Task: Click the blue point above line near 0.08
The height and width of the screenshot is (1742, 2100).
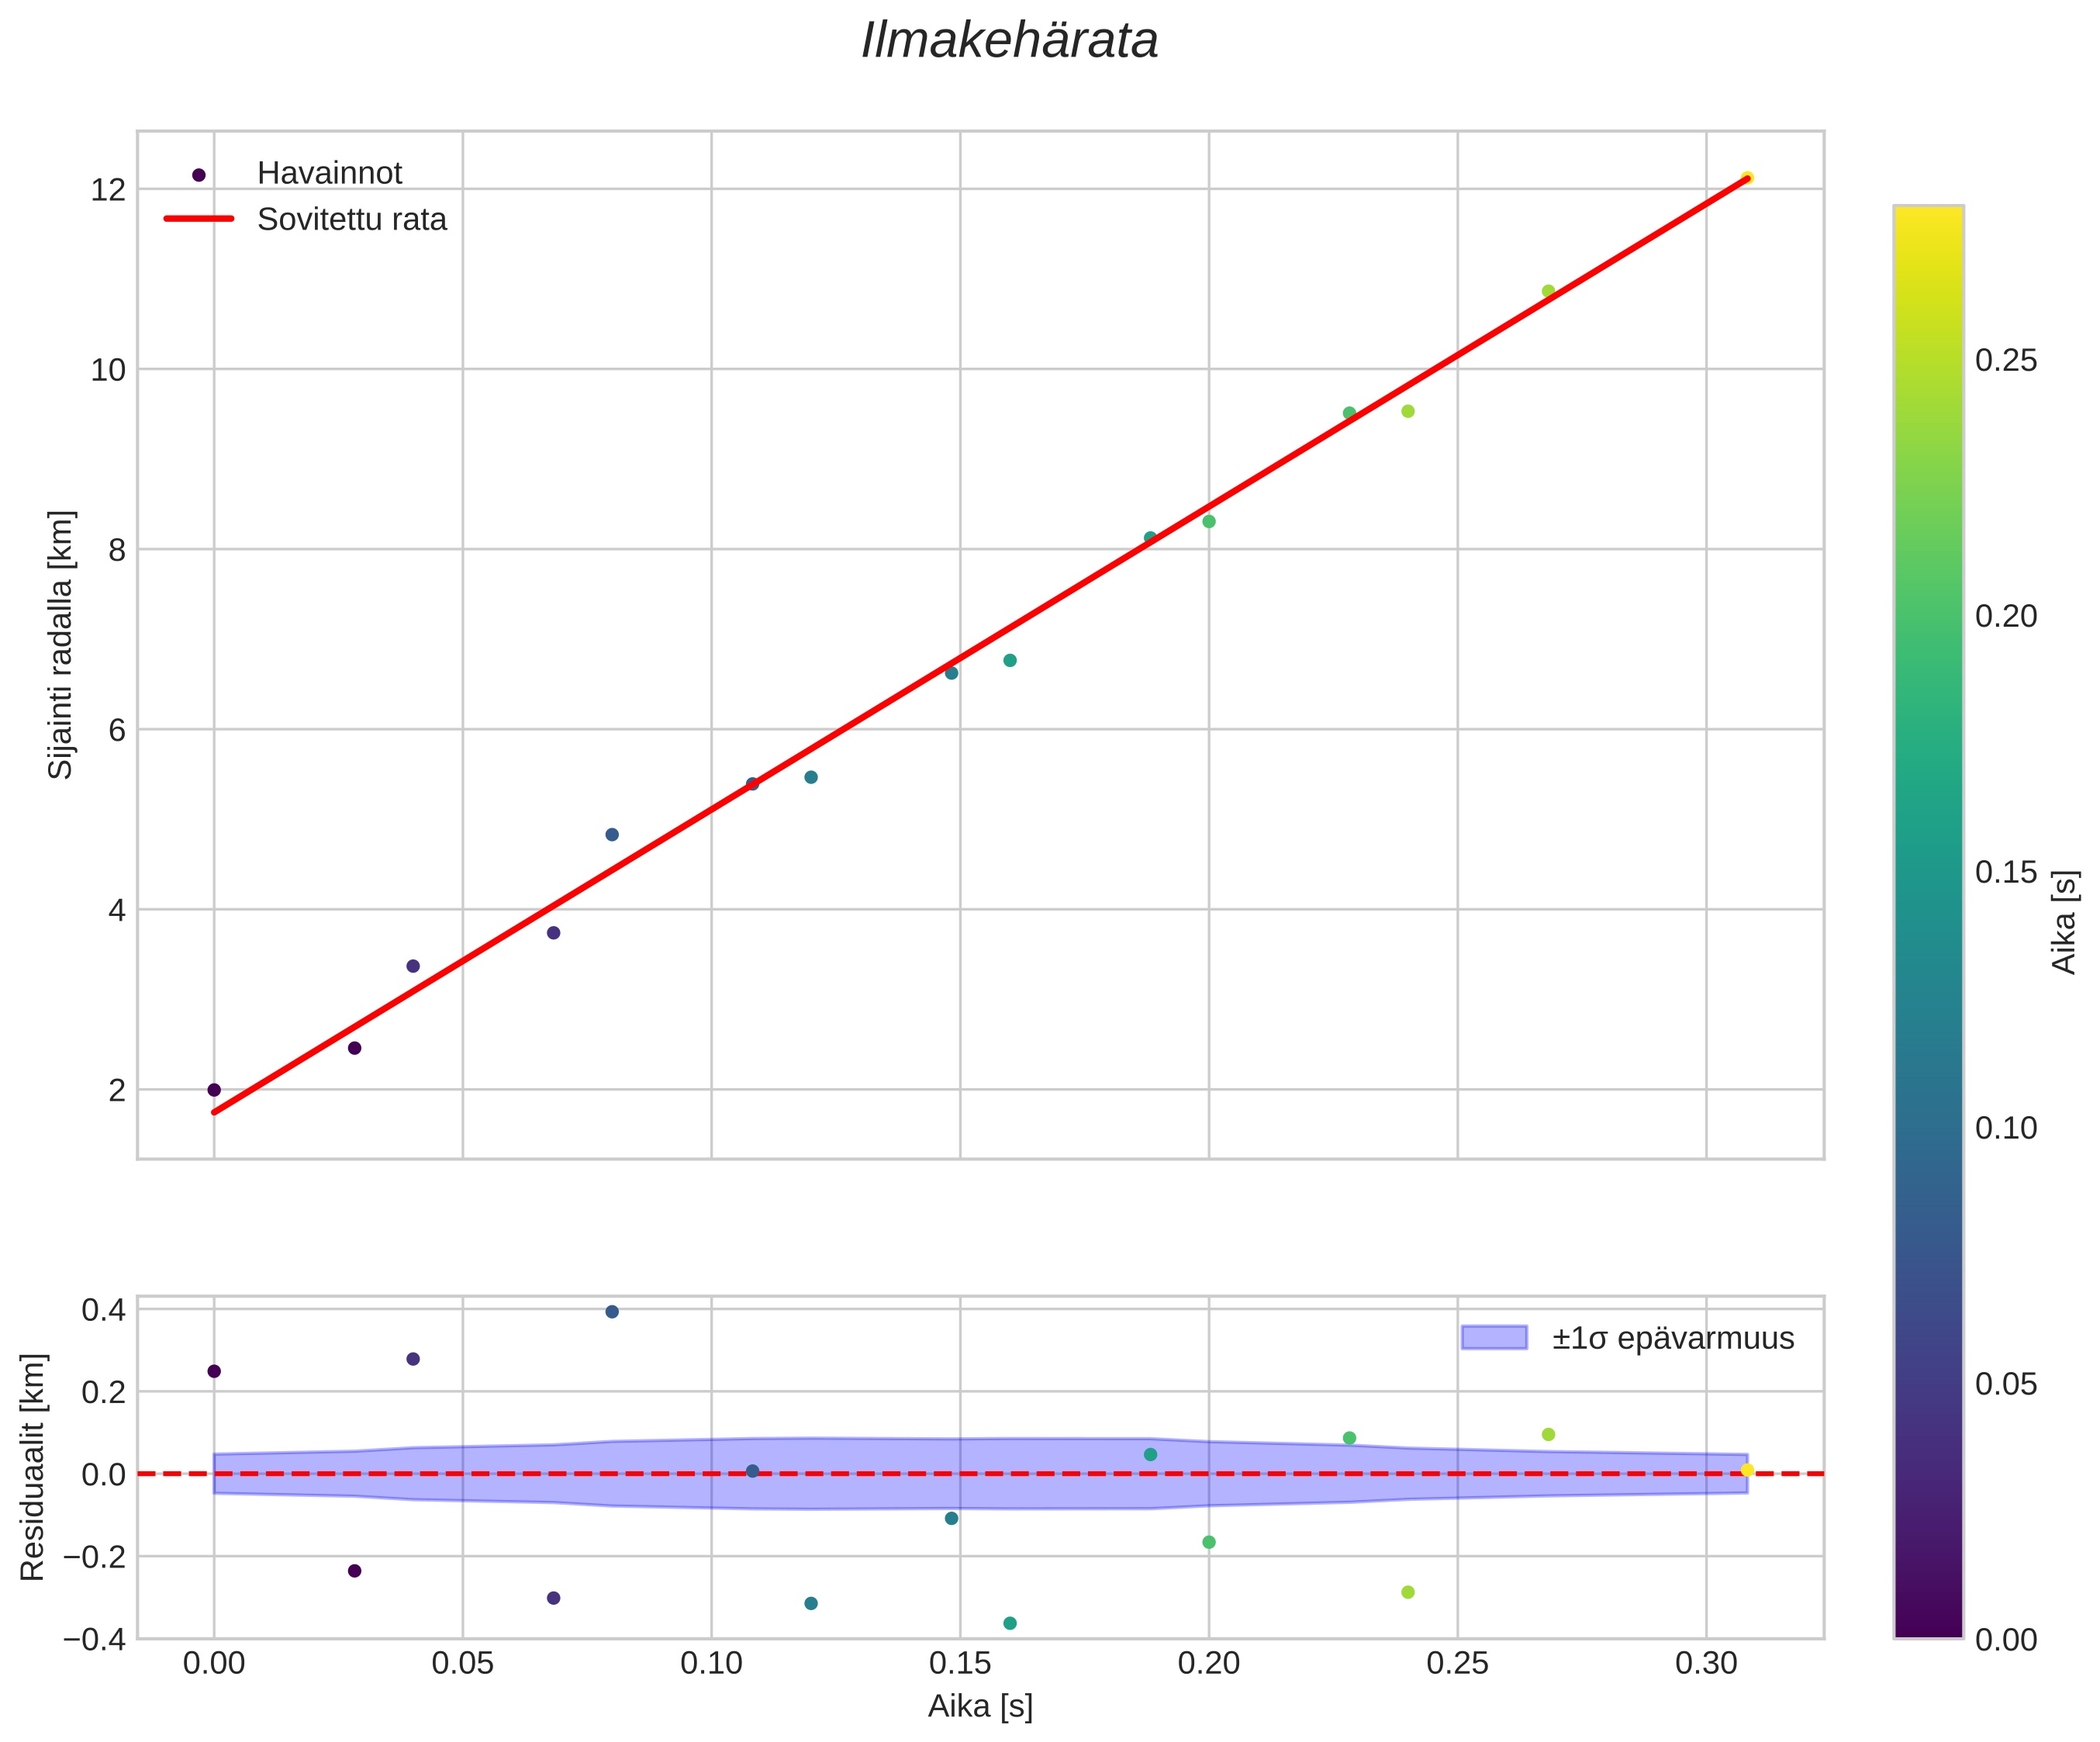Action: [612, 835]
